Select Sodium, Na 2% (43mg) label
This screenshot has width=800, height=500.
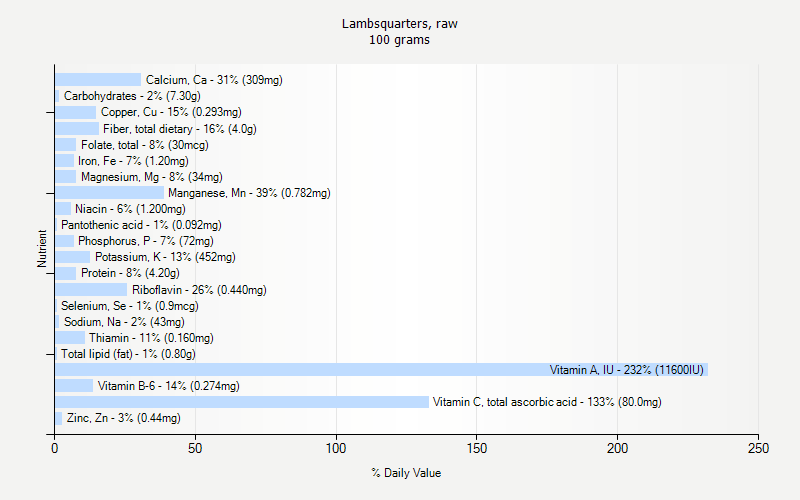pos(124,322)
